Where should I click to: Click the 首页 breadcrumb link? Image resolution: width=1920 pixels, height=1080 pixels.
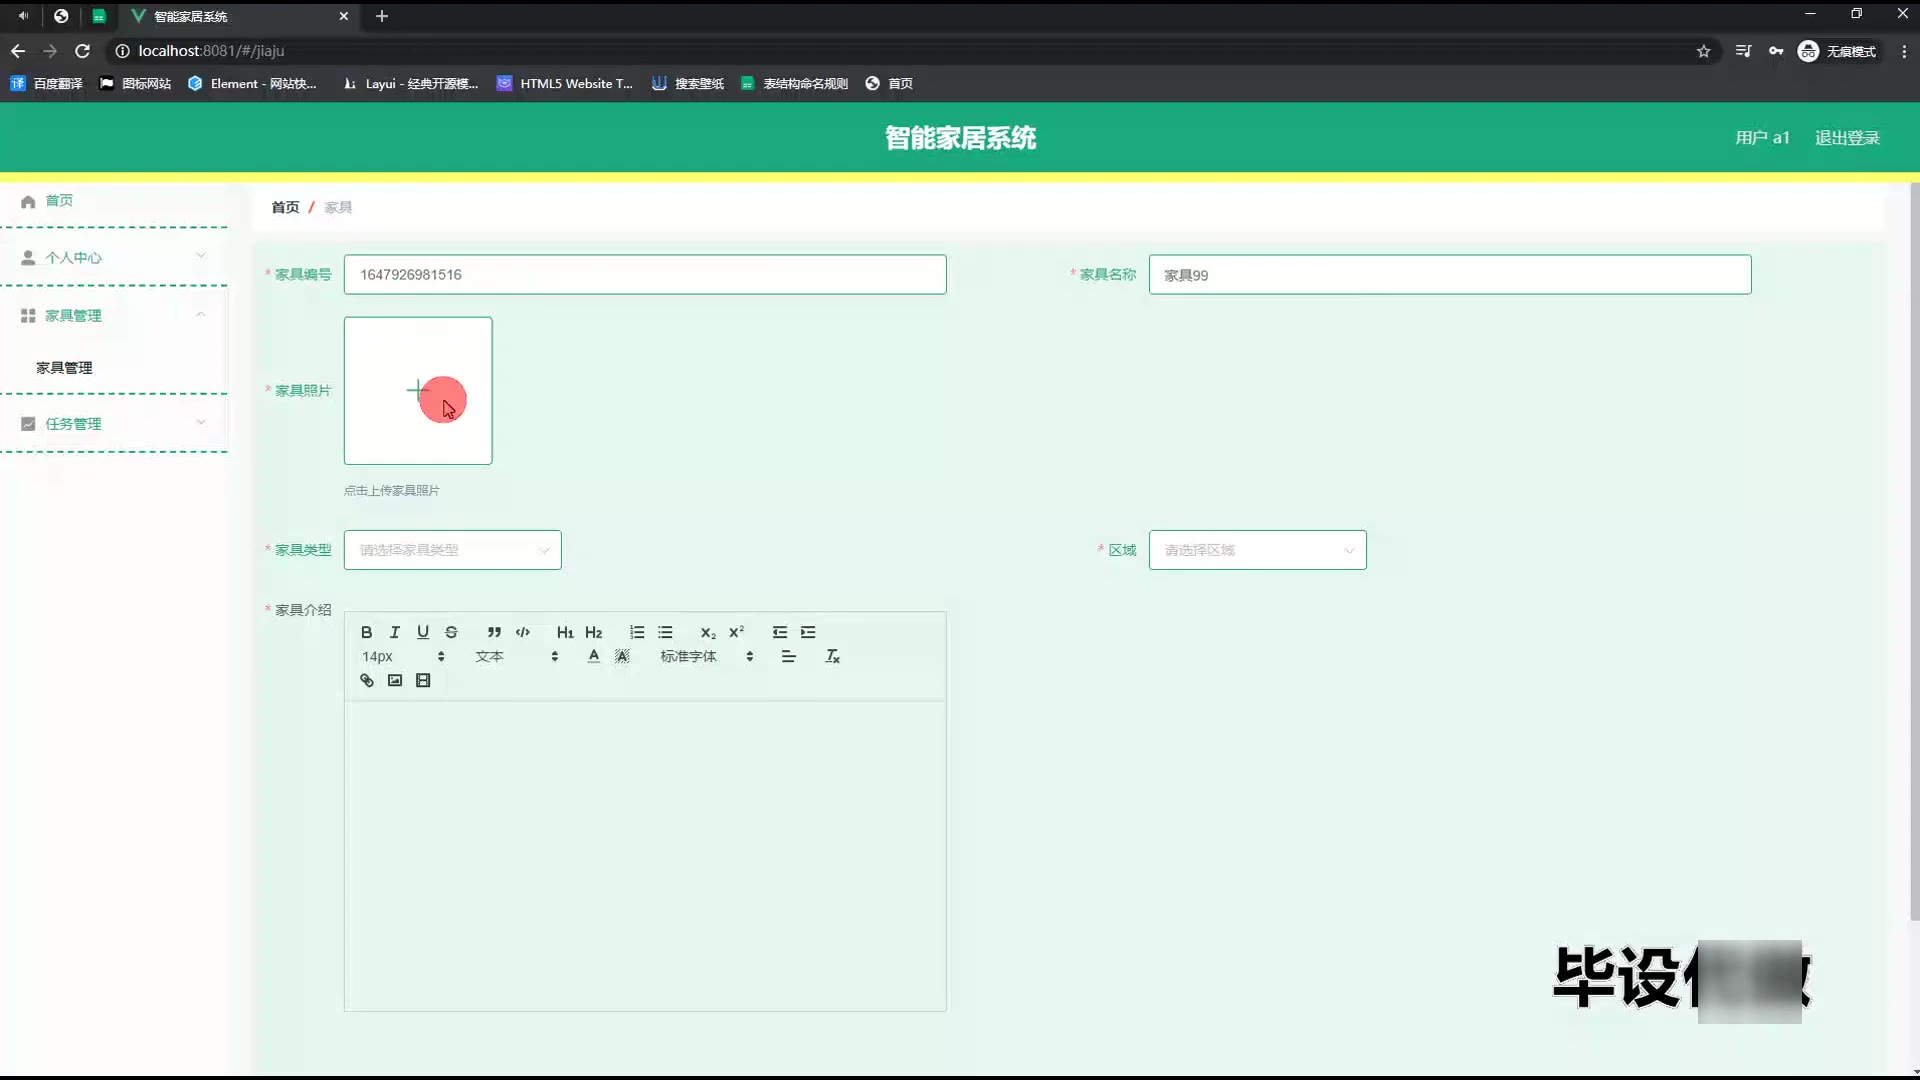coord(285,207)
